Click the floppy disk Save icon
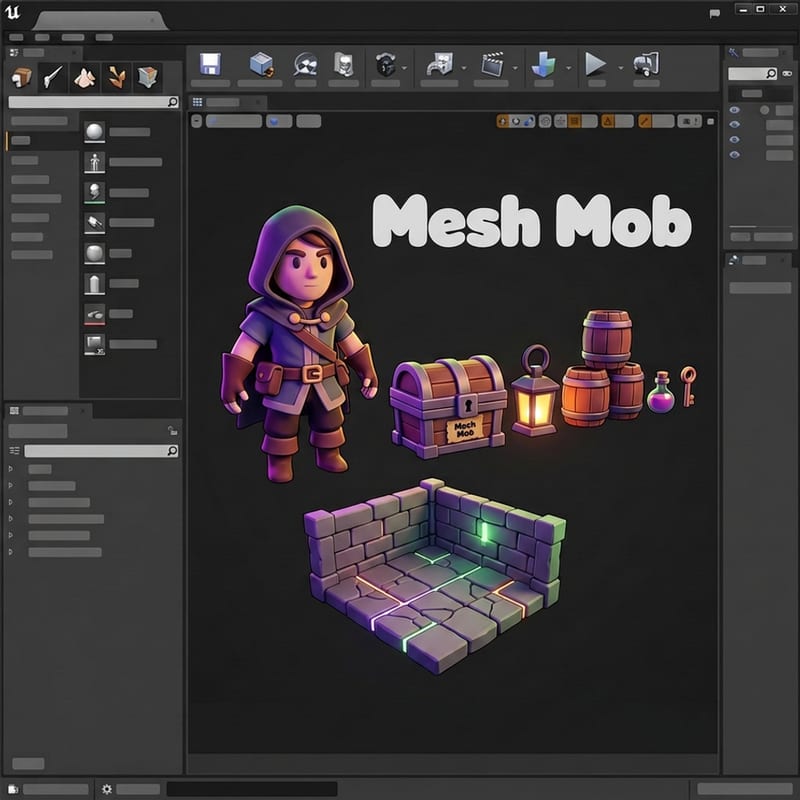 [210, 64]
